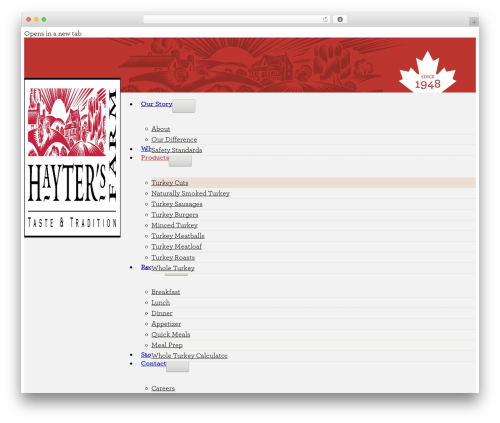Image resolution: width=500 pixels, height=423 pixels.
Task: Open the Products menu link
Action: [155, 157]
